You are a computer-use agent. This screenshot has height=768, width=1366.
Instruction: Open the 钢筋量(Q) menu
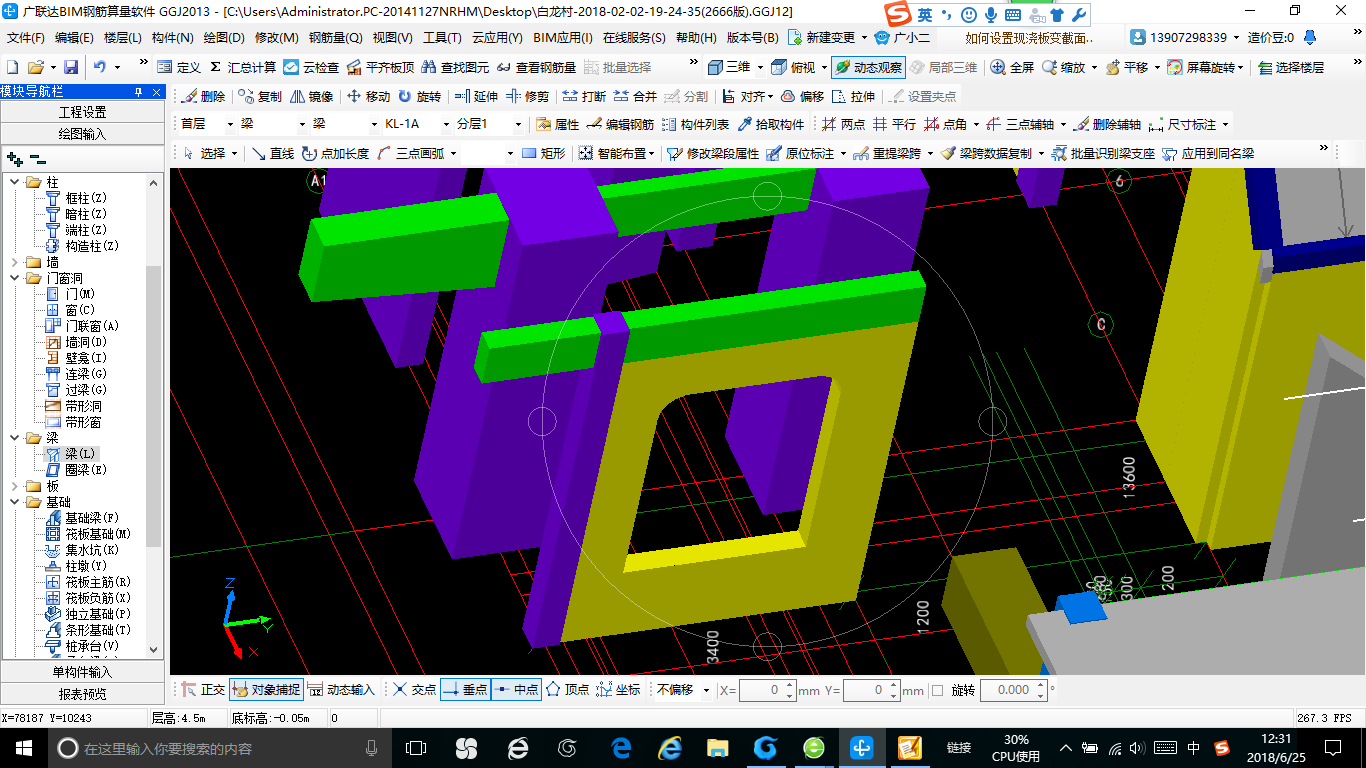coord(335,38)
